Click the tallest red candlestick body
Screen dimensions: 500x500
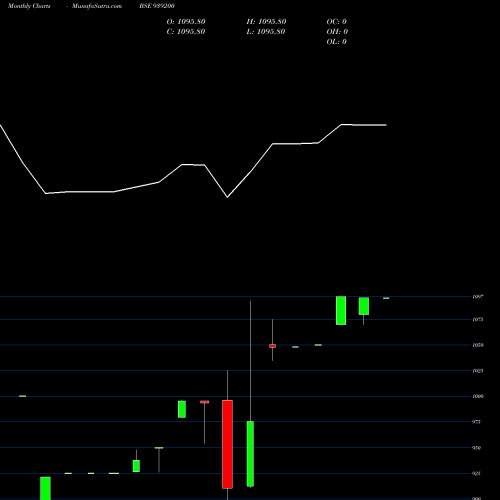click(227, 444)
